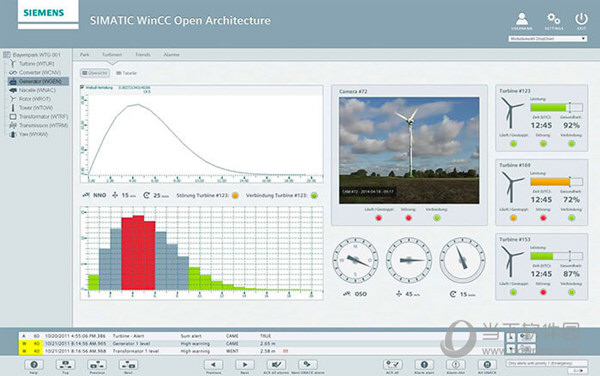Select the Turbine - Alert alarm row
Image resolution: width=600 pixels, height=376 pixels.
click(x=260, y=336)
